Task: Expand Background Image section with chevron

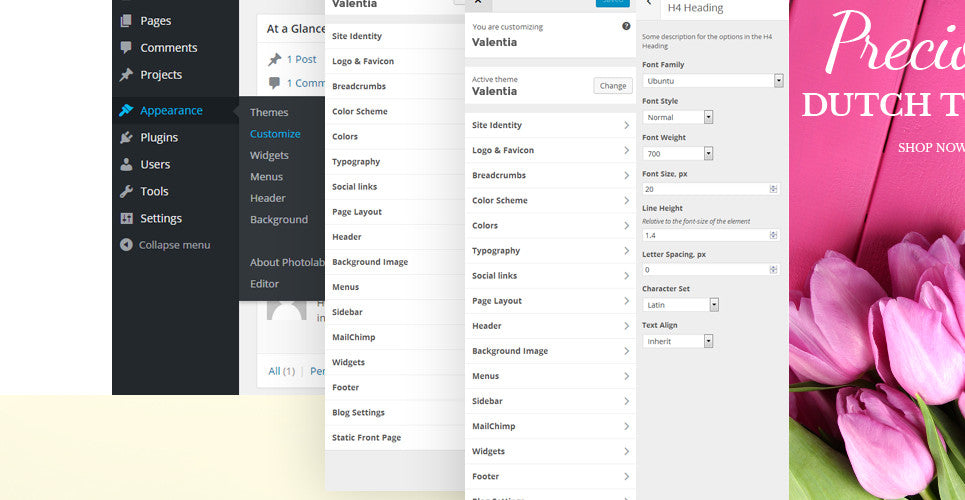Action: [x=550, y=351]
